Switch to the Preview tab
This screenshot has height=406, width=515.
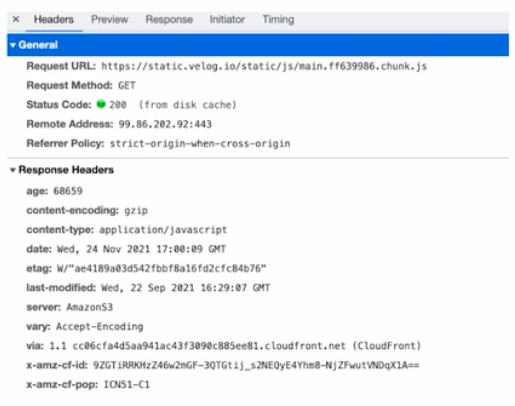coord(109,19)
